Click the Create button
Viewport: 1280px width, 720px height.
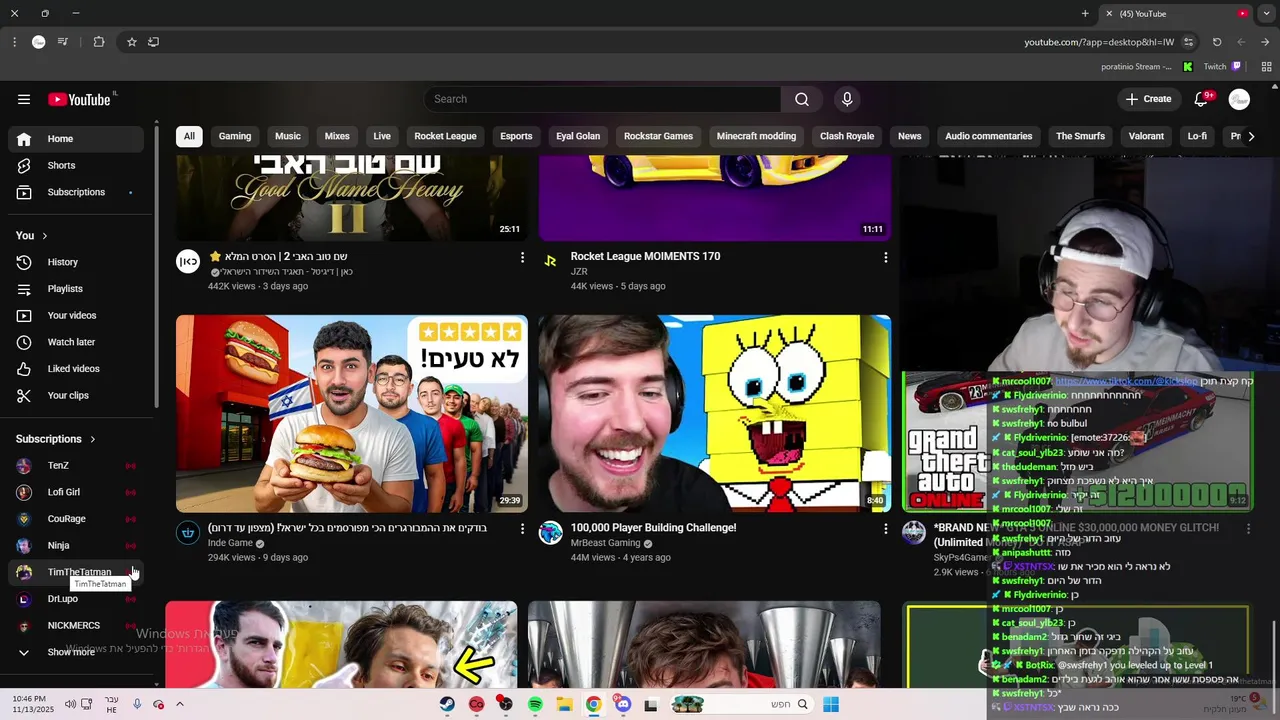(1148, 99)
